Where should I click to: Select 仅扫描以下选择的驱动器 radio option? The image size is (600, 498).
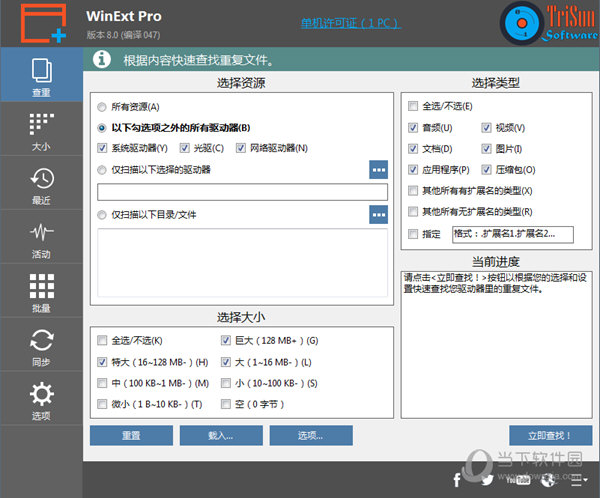(102, 170)
